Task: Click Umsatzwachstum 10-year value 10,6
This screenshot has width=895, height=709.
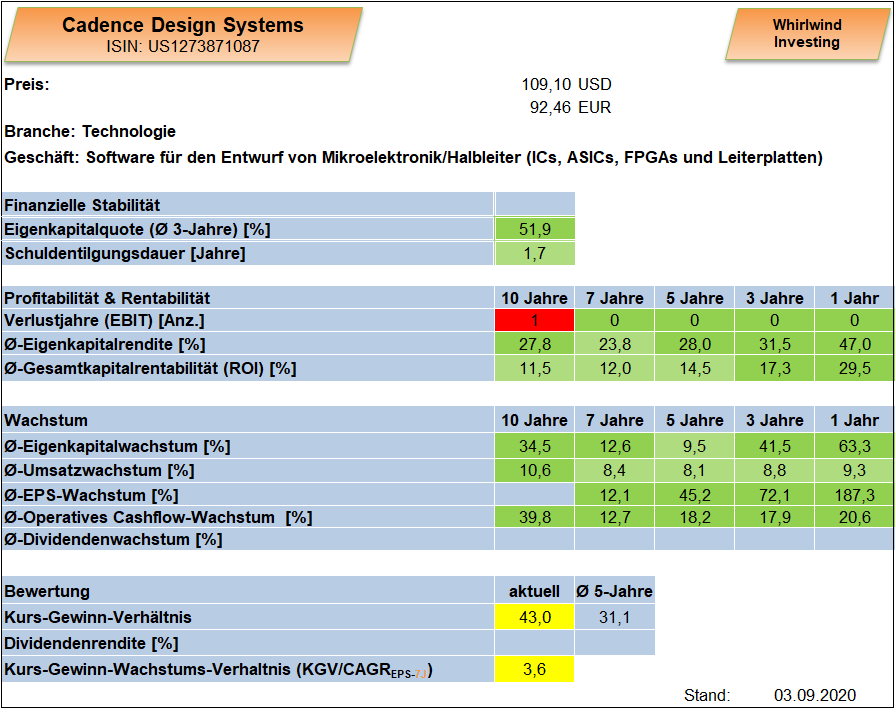Action: point(535,470)
